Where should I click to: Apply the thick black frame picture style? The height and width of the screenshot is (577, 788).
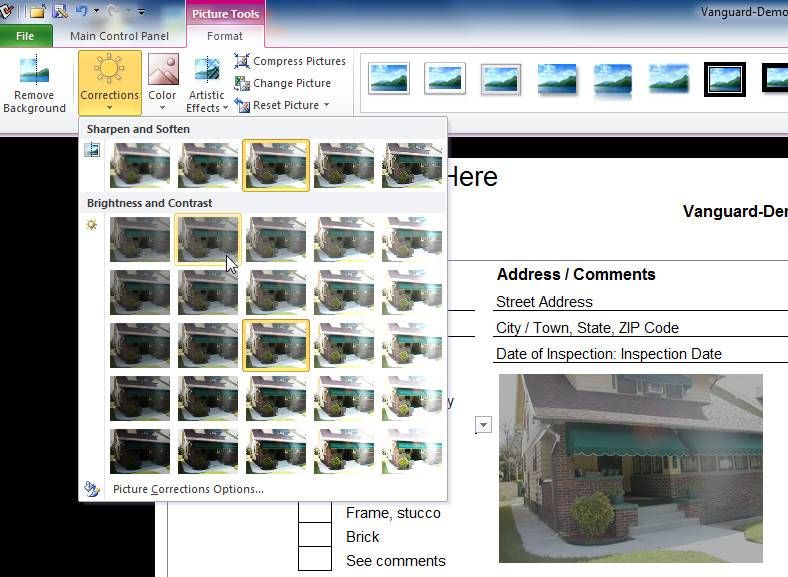725,78
